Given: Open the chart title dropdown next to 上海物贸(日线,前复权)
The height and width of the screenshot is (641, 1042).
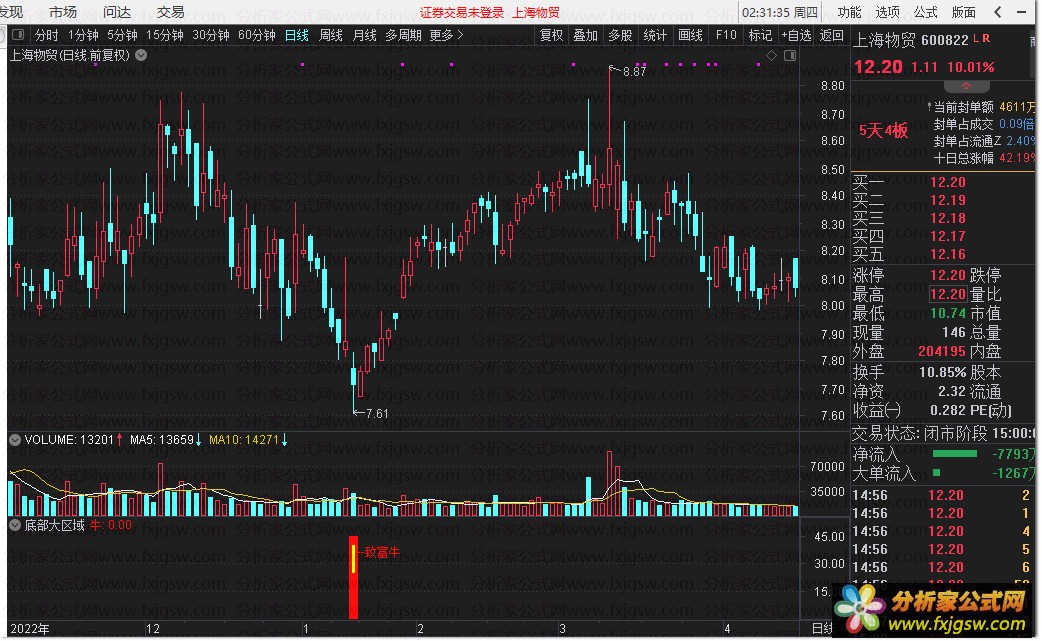Looking at the screenshot, I should click(141, 55).
